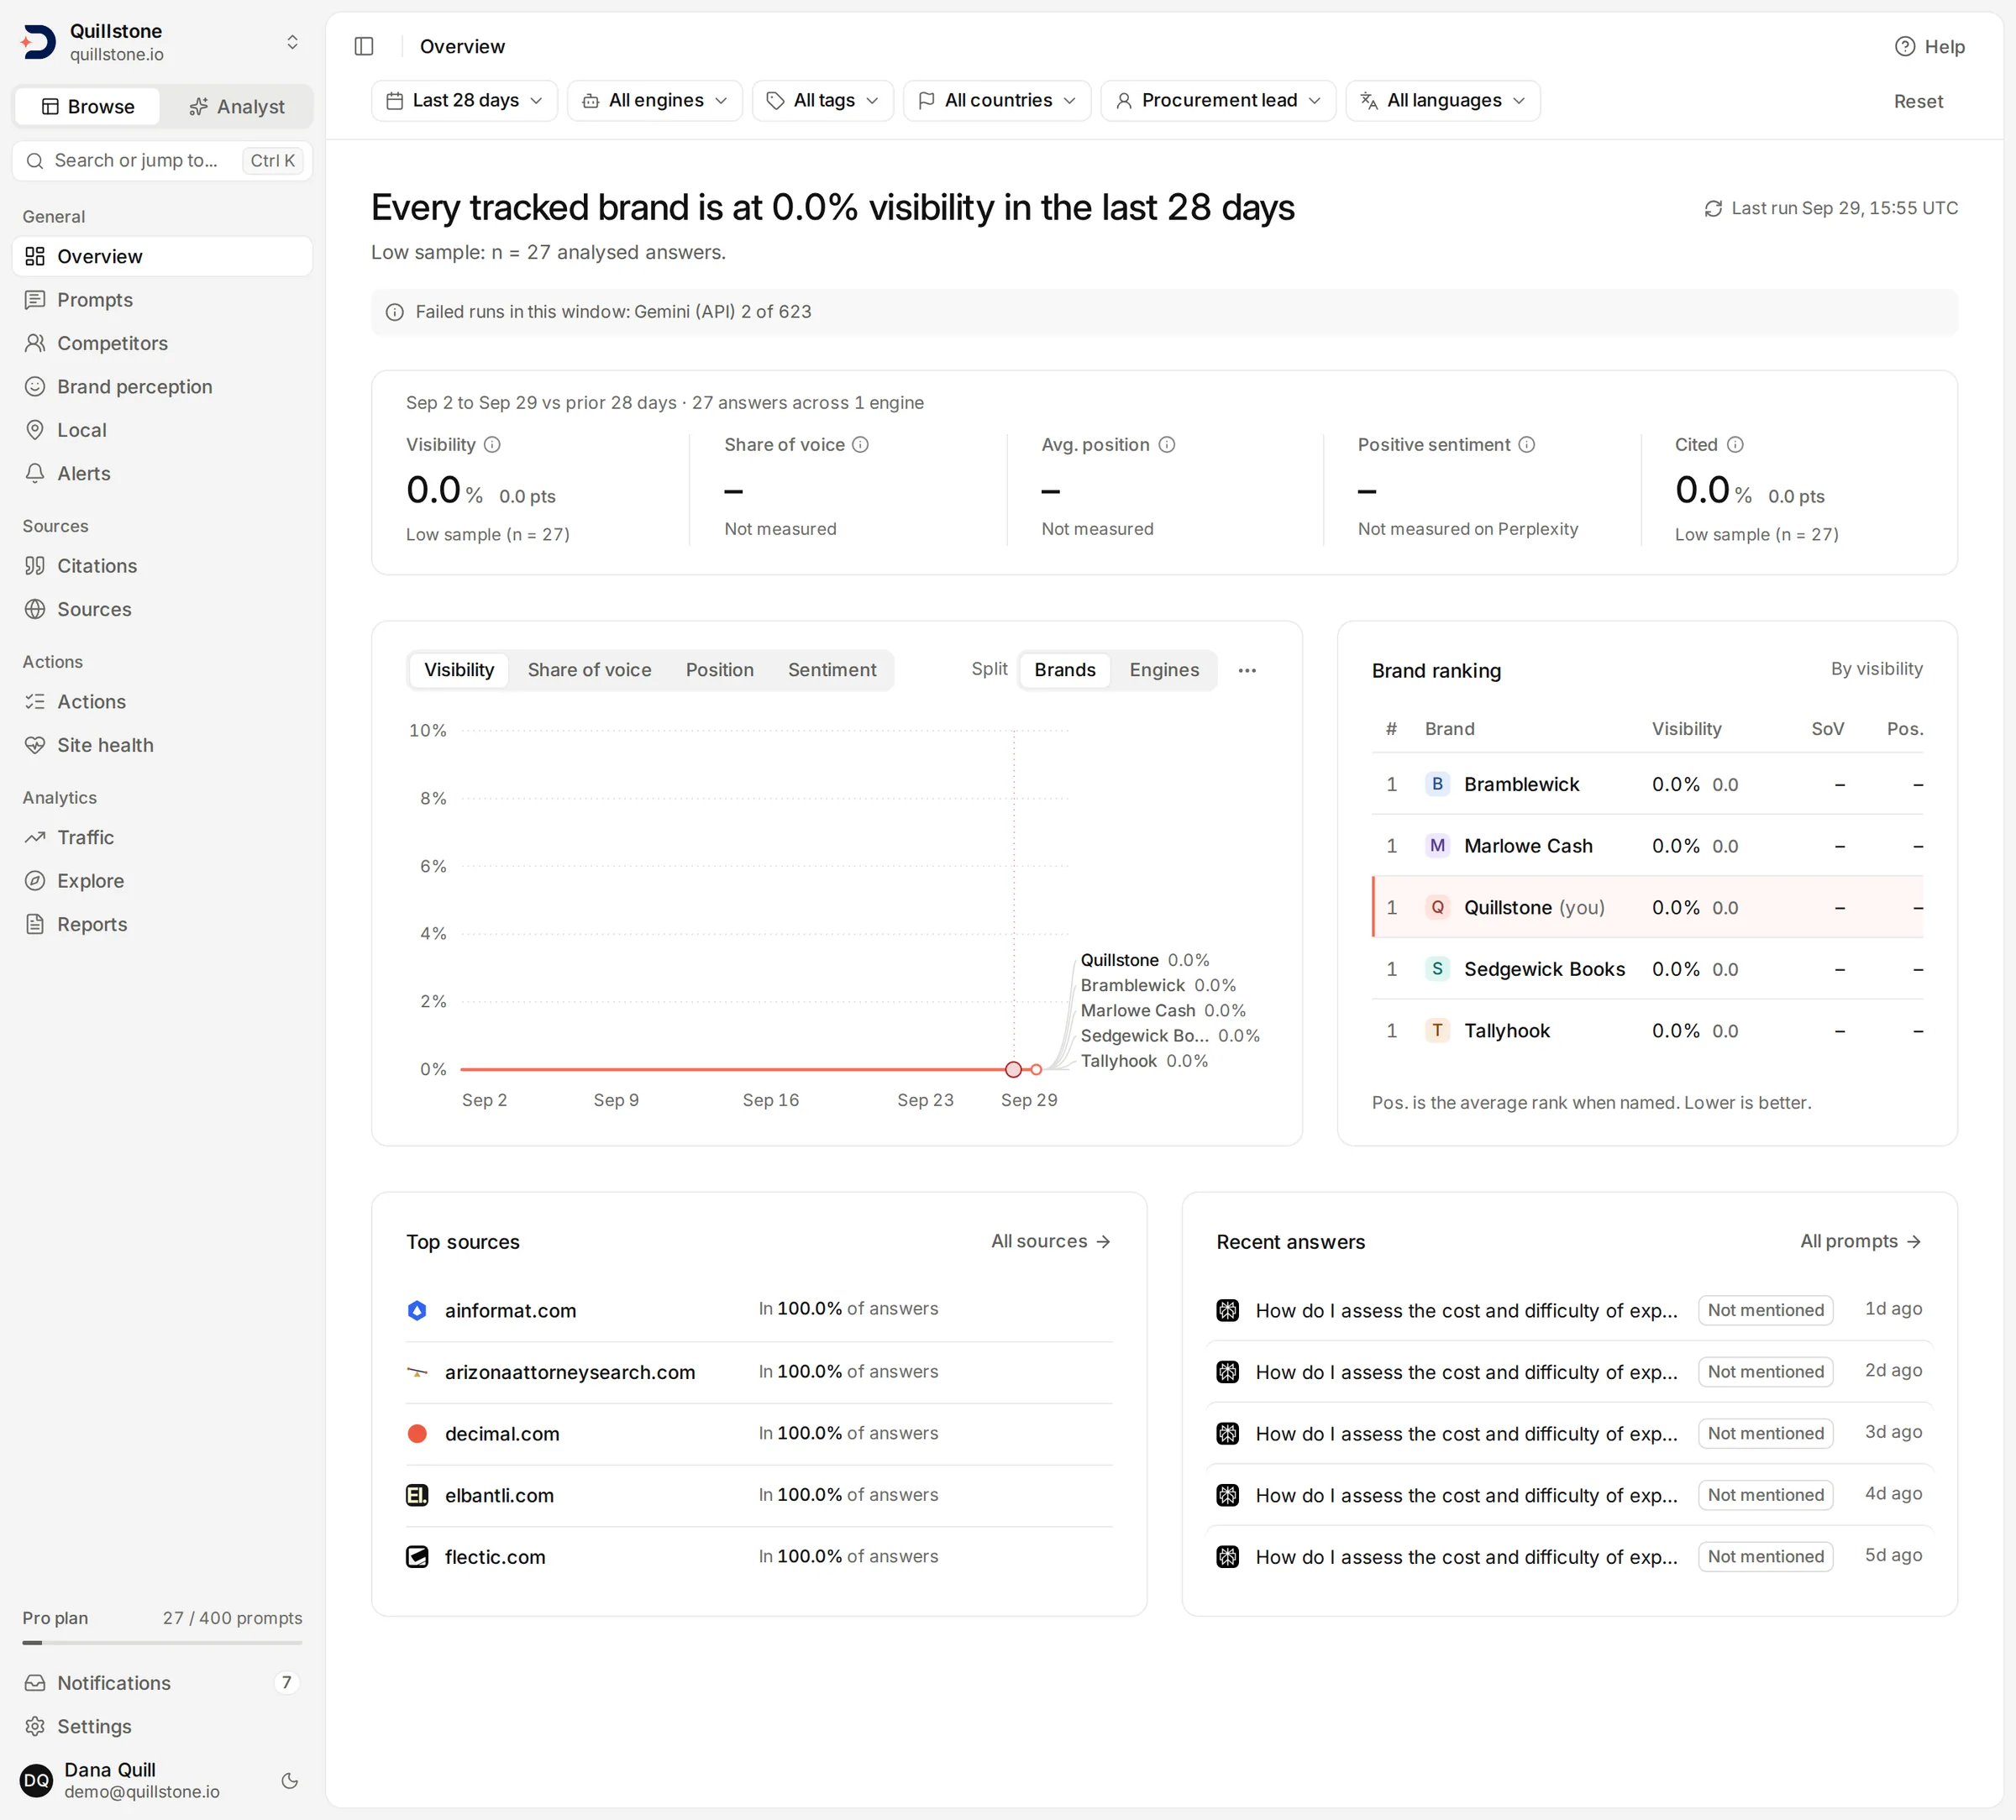Click the Avg. position info icon
The width and height of the screenshot is (2016, 1820).
[x=1166, y=444]
